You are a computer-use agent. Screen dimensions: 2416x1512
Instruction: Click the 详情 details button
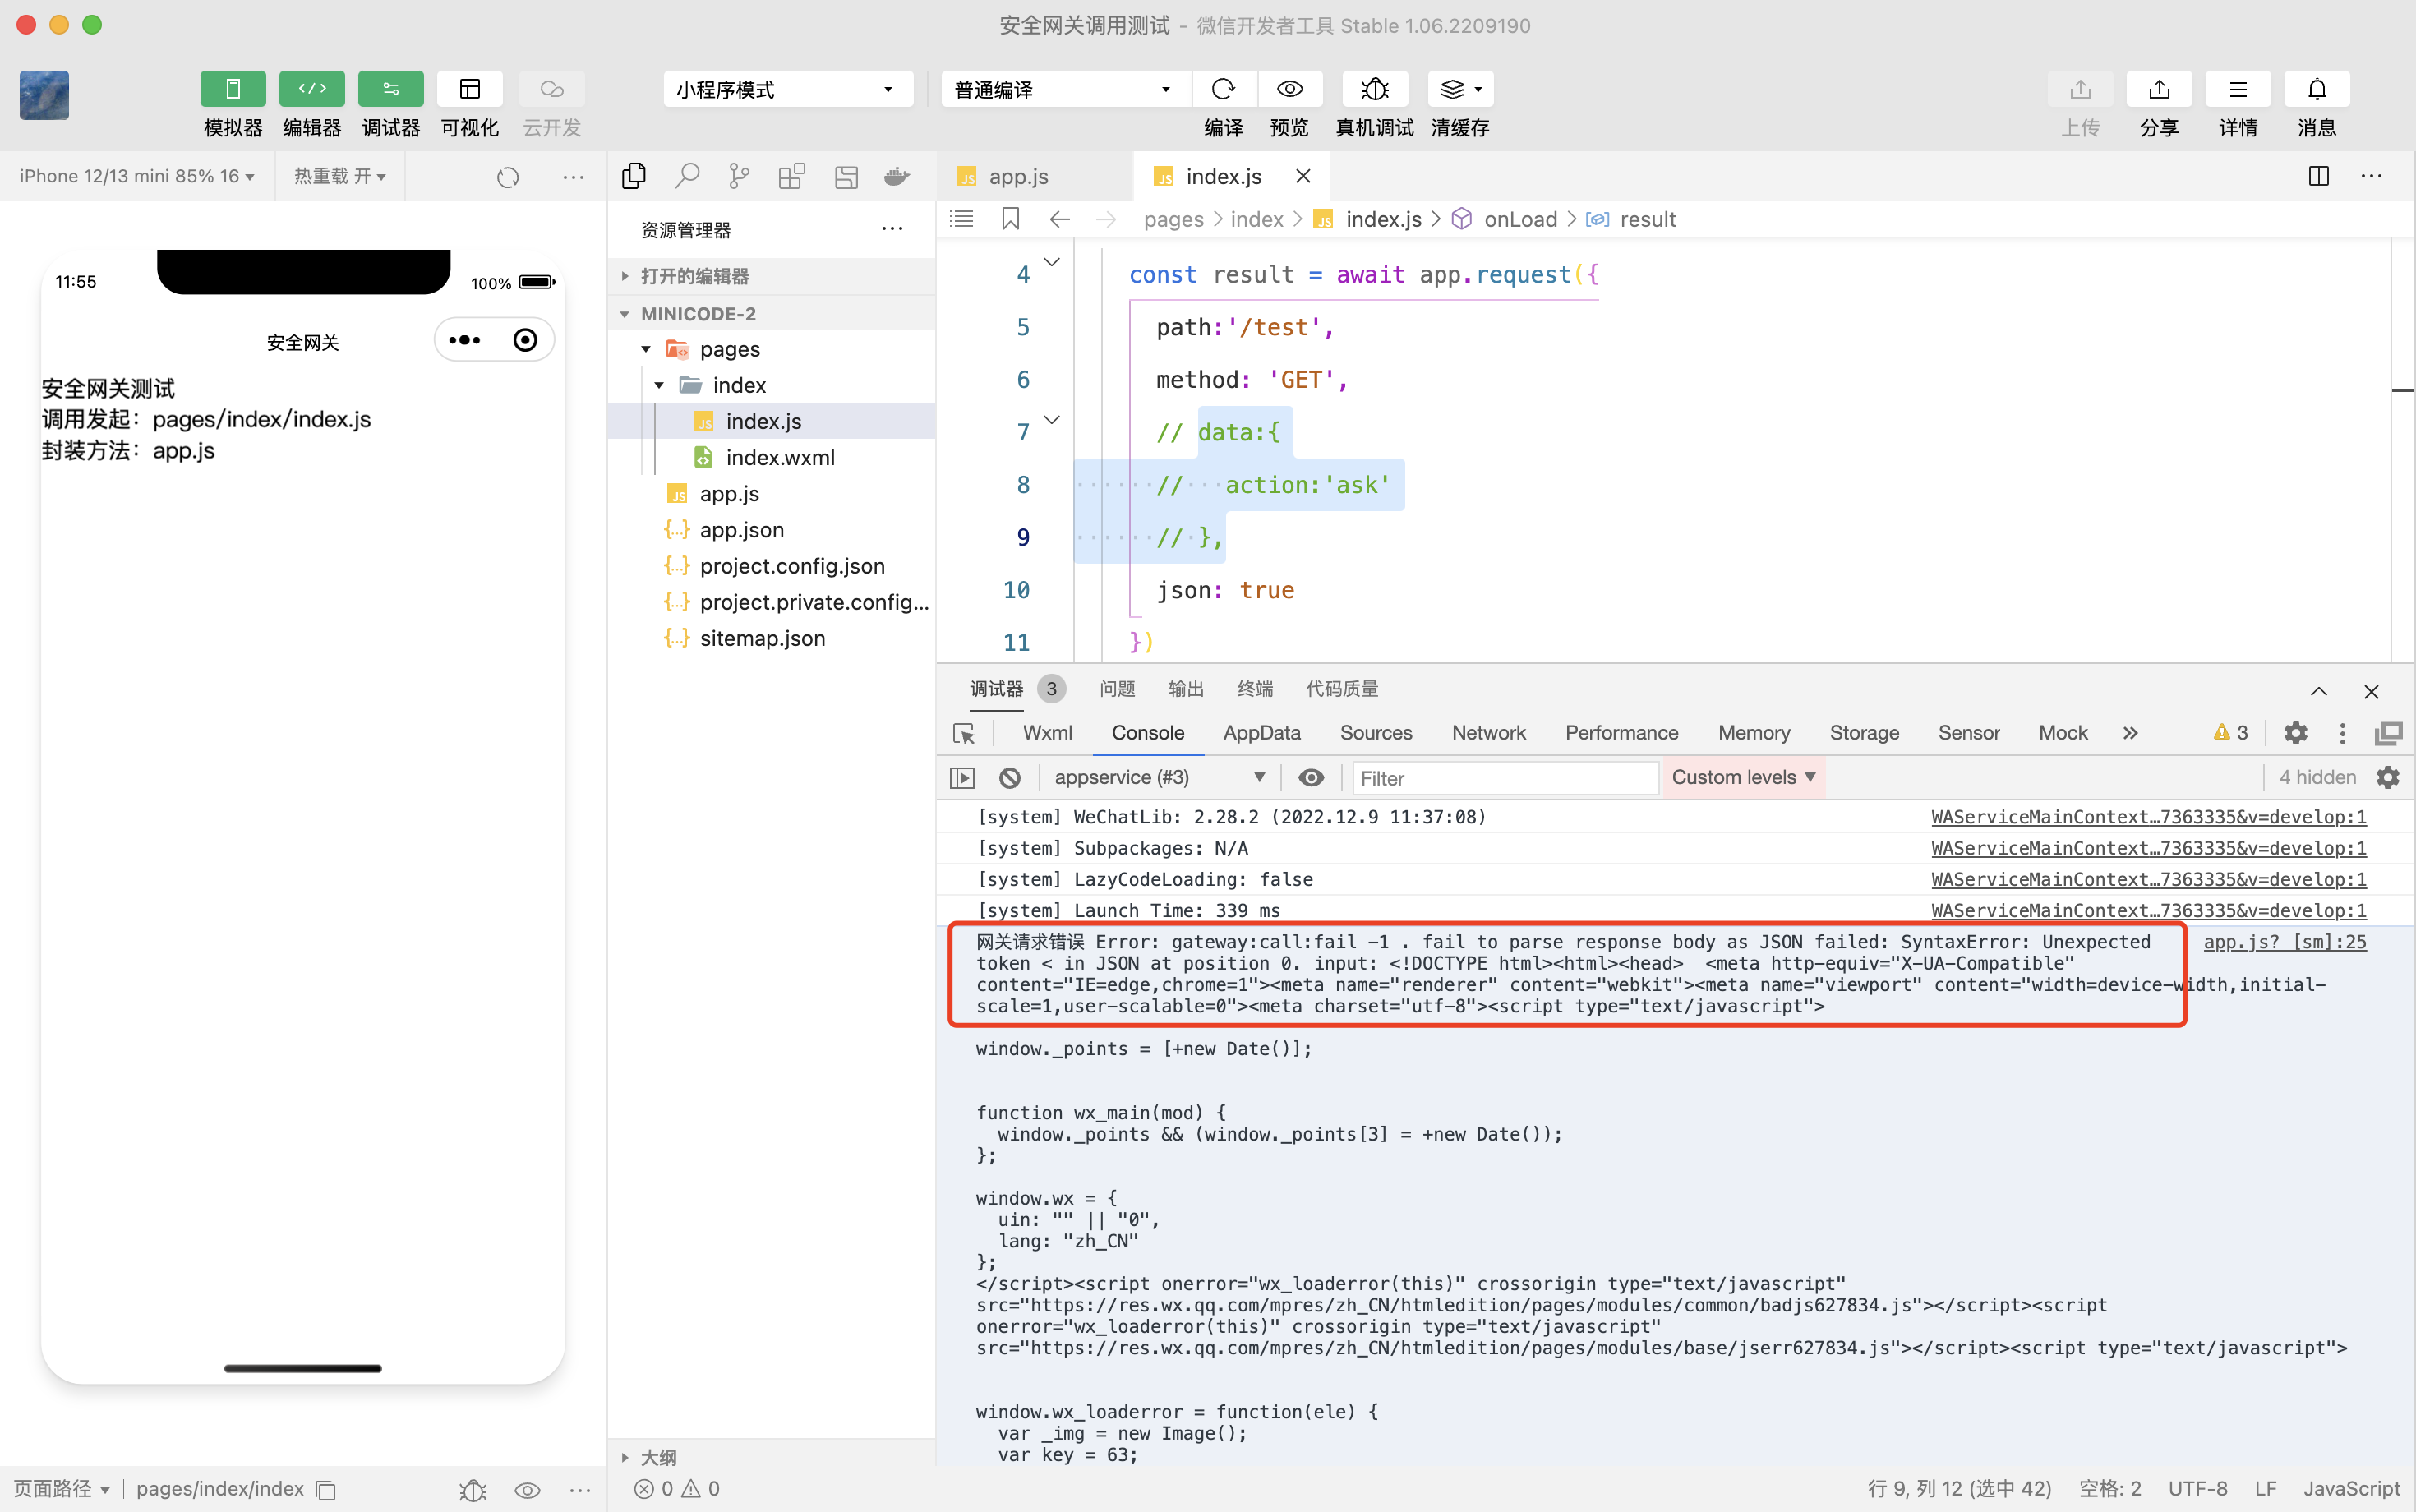(2237, 89)
